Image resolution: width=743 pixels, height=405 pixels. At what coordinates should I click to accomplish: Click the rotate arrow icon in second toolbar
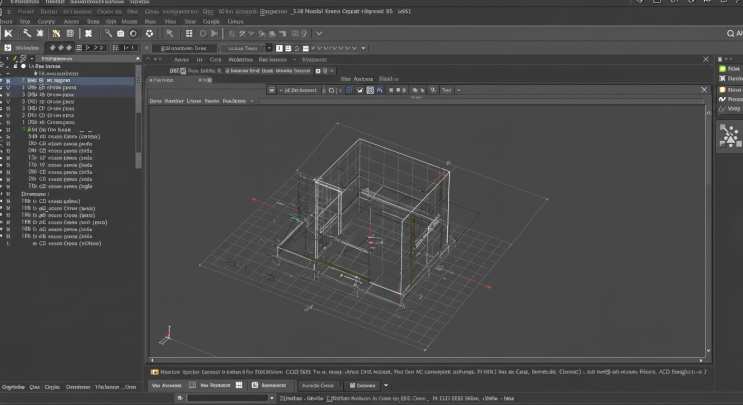297,48
